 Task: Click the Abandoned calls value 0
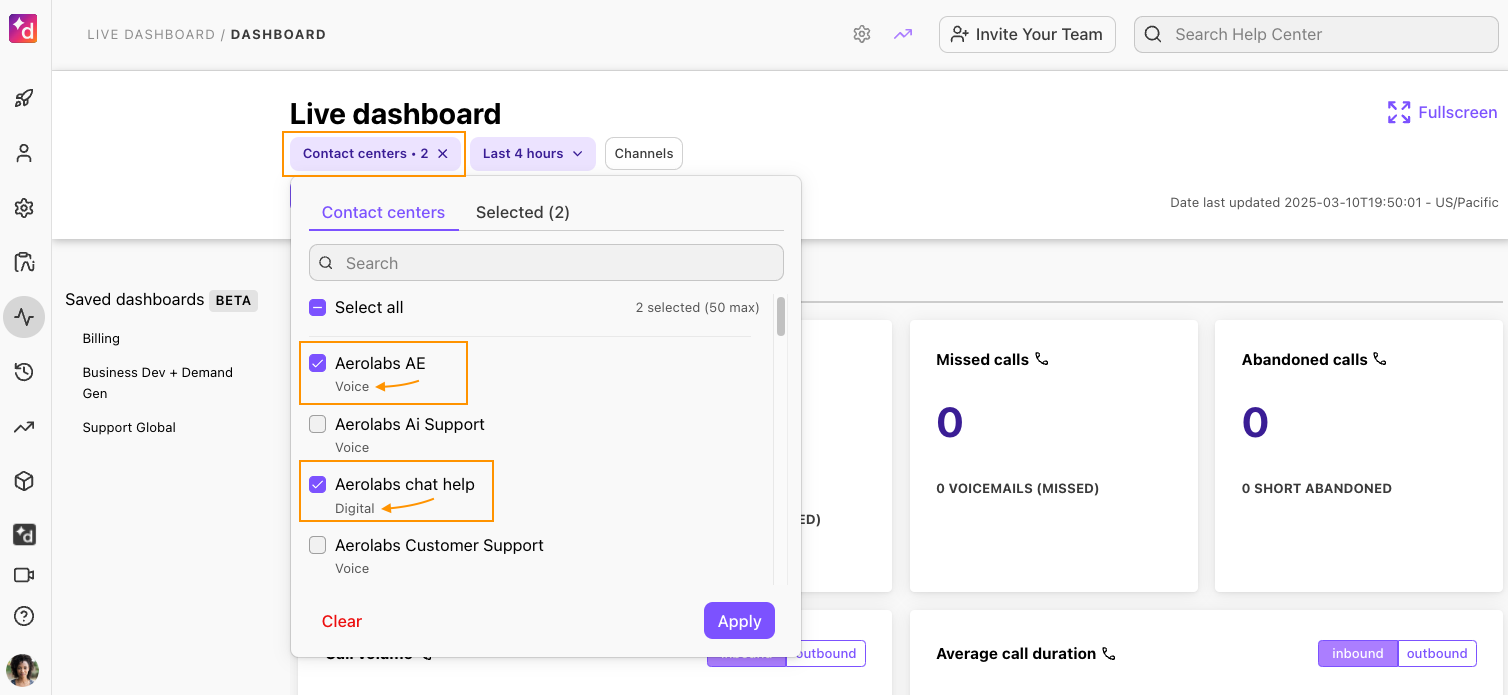pyautogui.click(x=1255, y=423)
